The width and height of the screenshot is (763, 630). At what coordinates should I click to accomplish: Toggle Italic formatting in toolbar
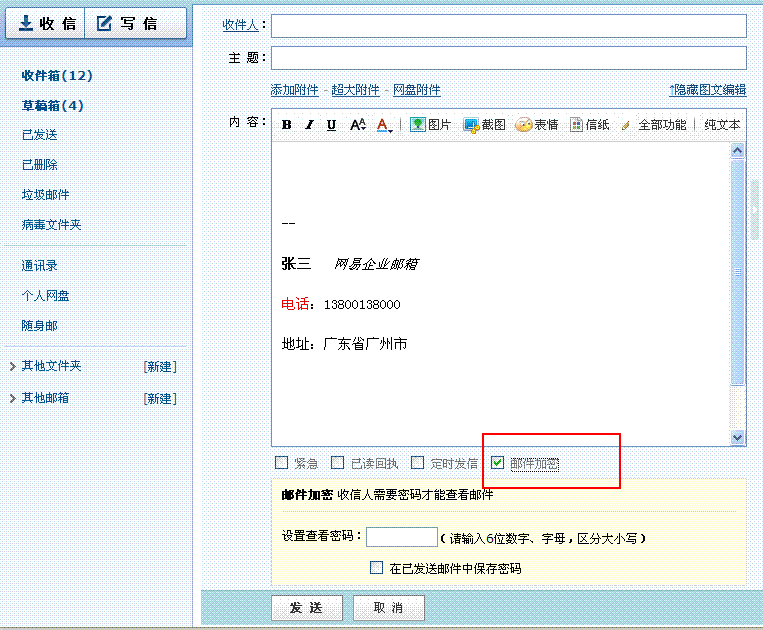coord(309,125)
